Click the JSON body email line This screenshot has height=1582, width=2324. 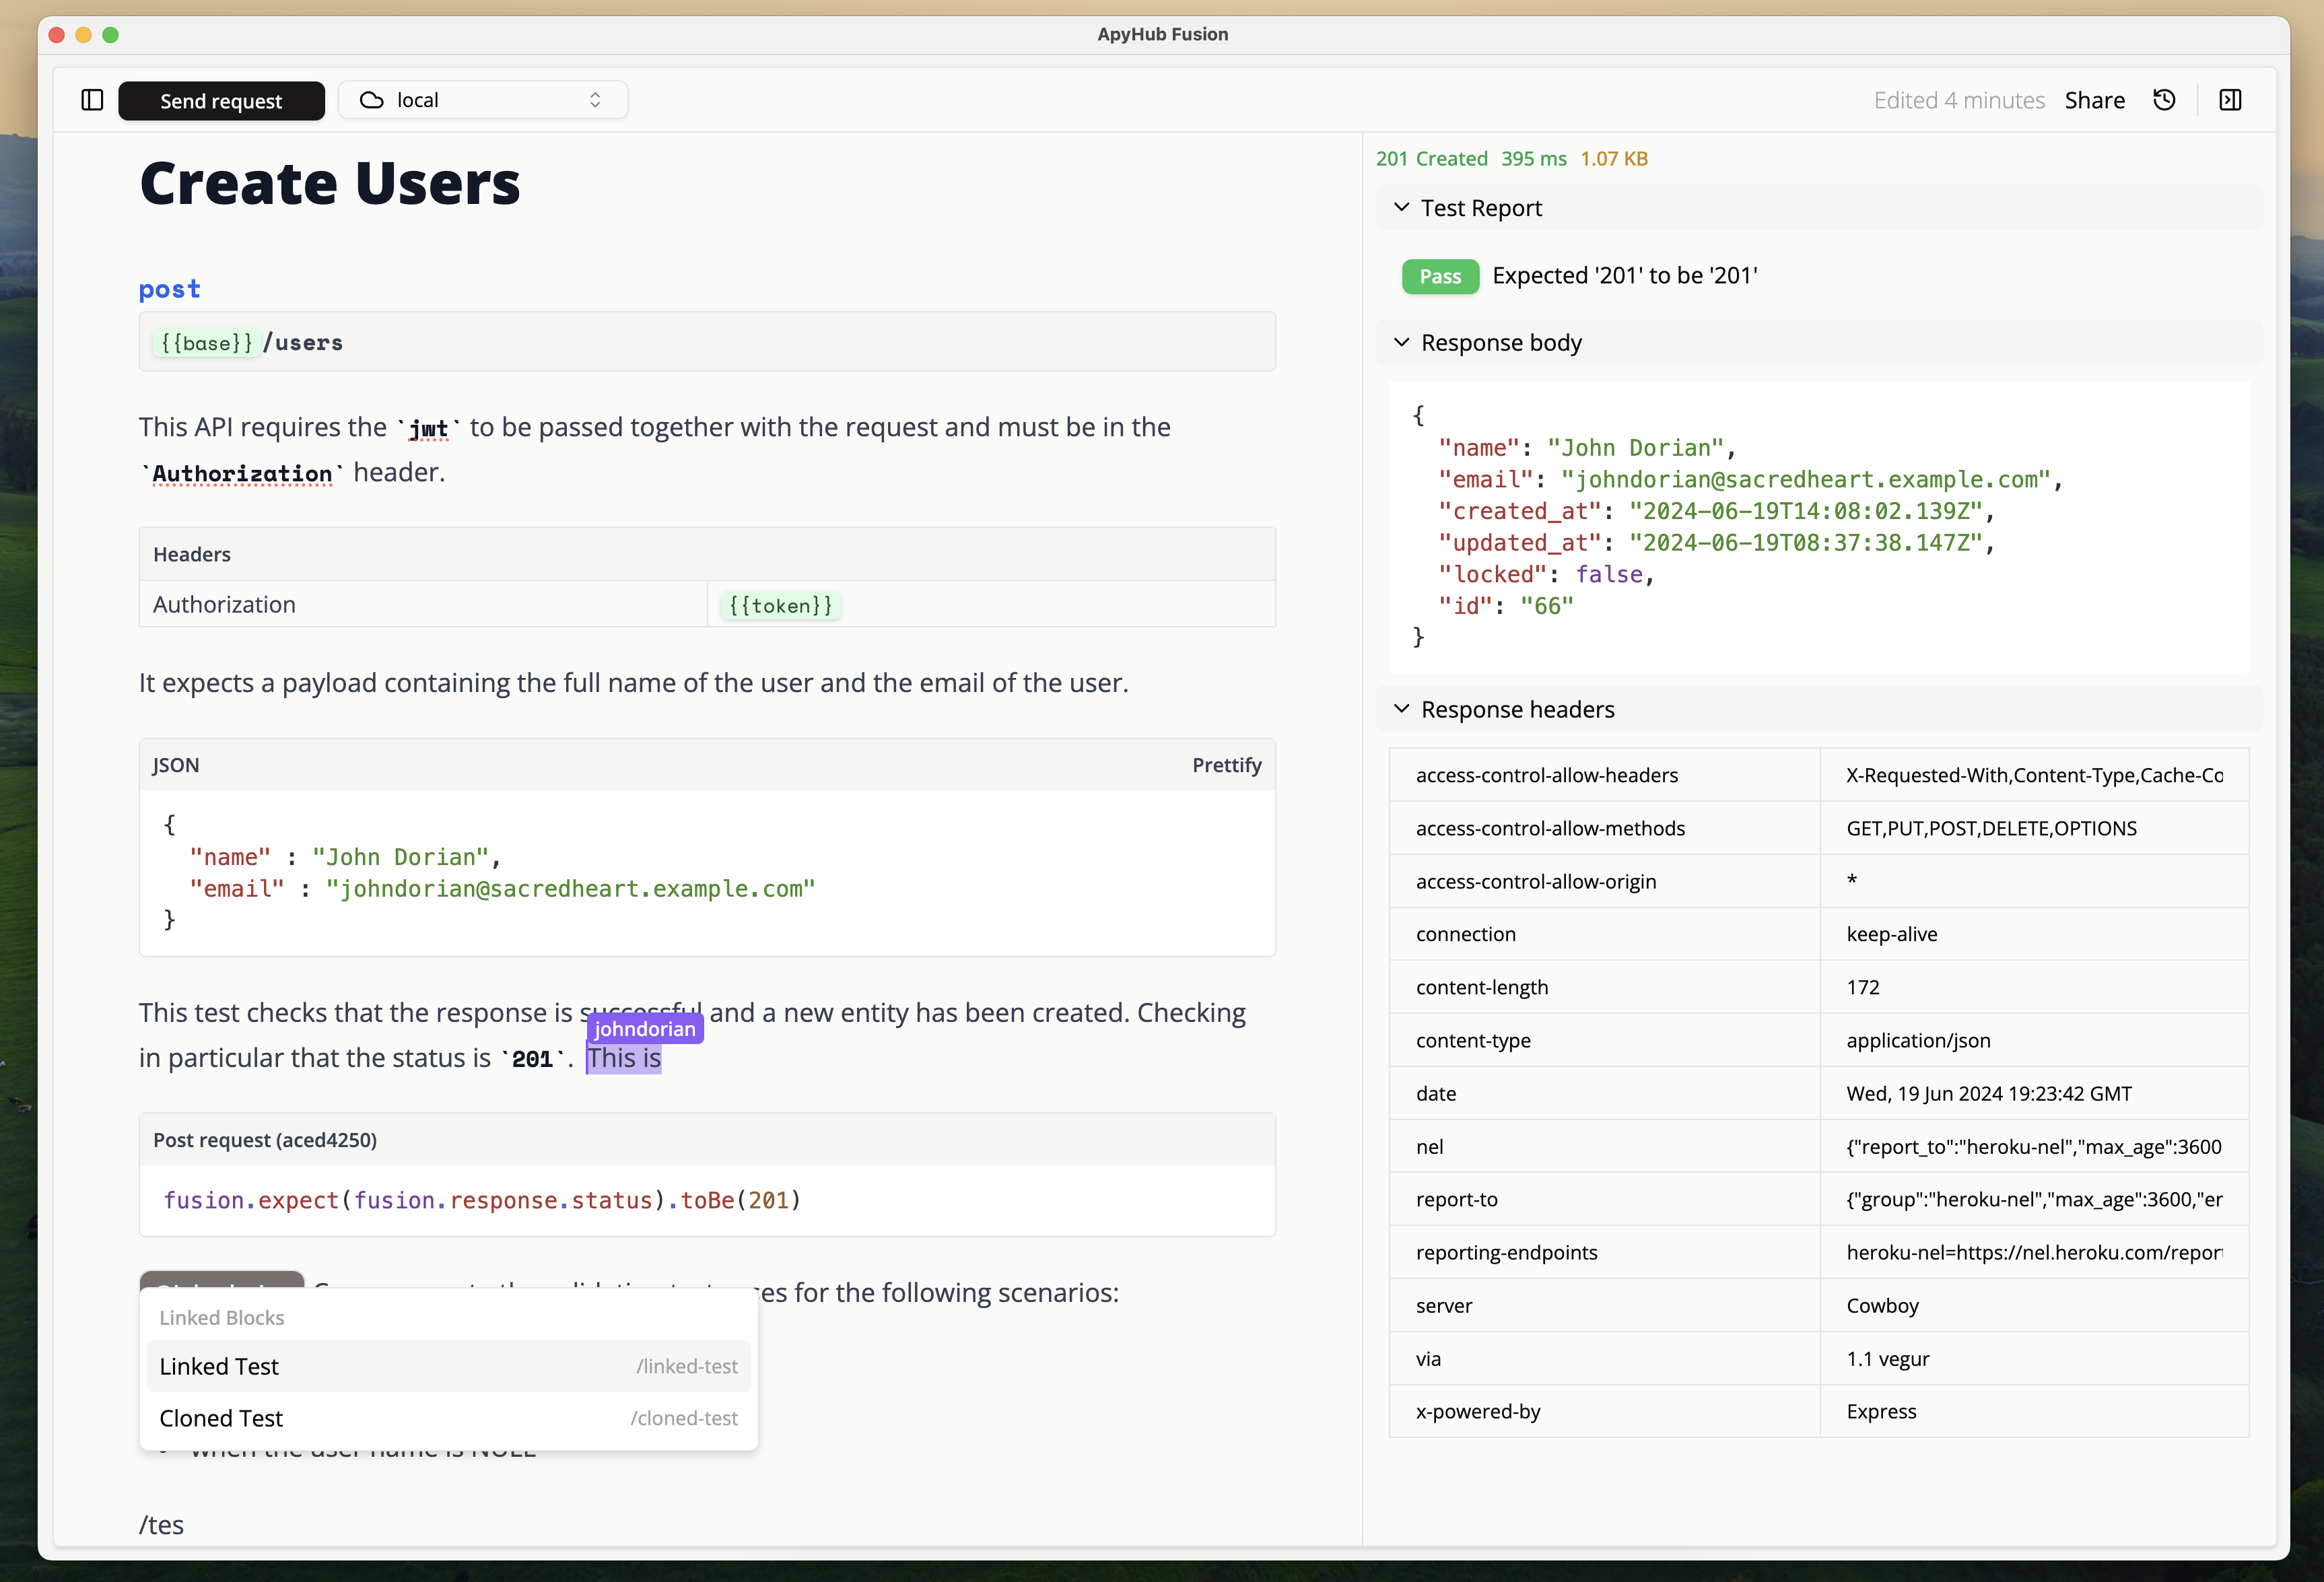click(503, 889)
